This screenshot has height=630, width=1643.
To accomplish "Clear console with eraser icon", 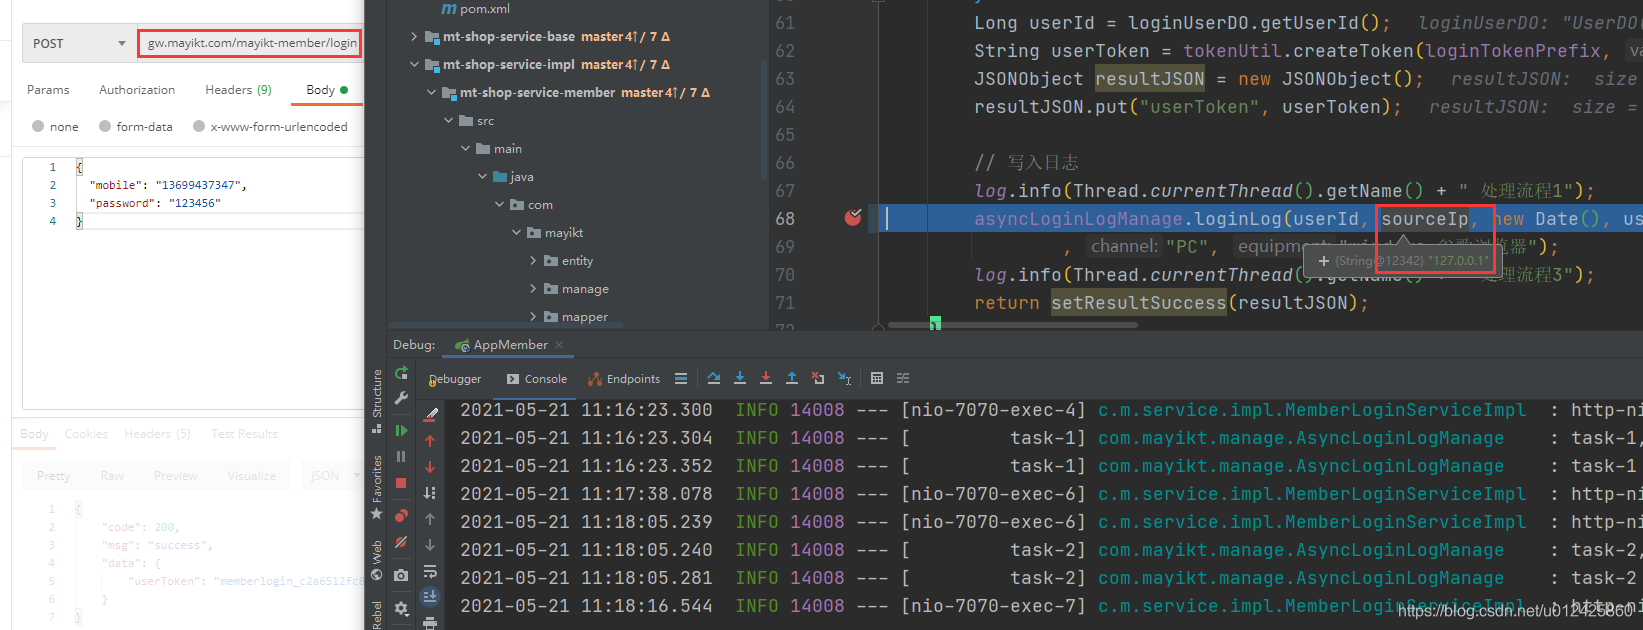I will tap(431, 413).
